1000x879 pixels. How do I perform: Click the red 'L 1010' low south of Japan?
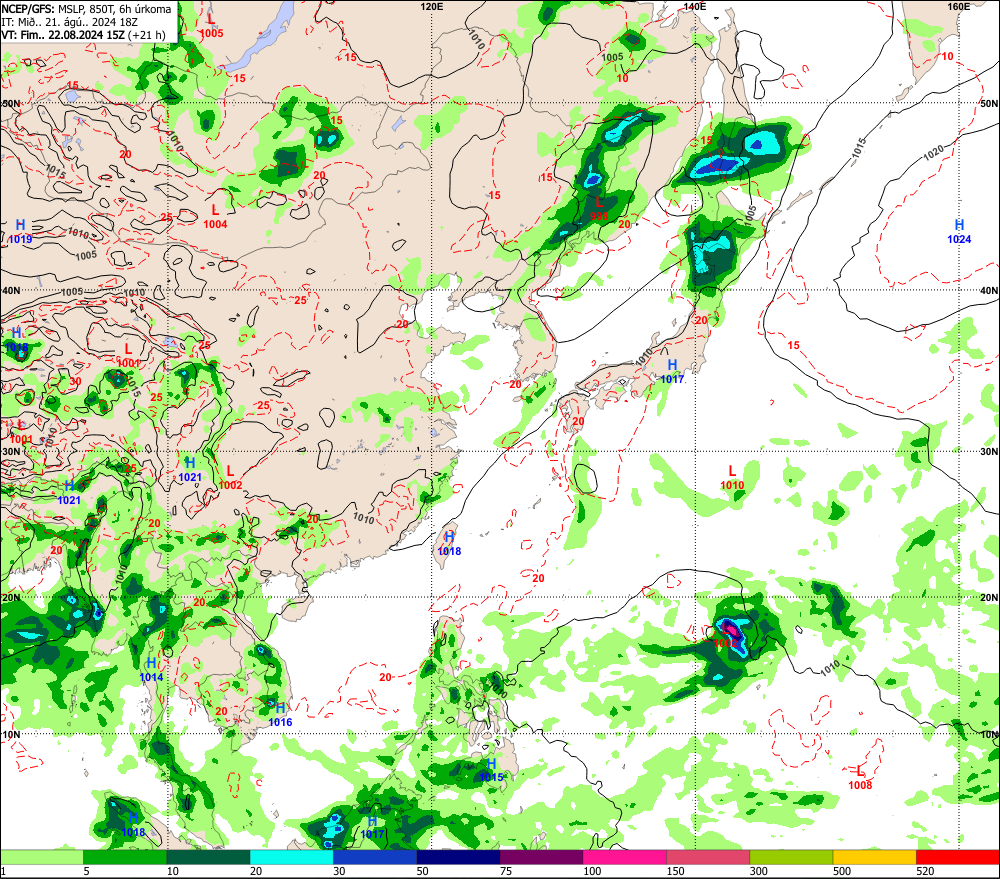(x=732, y=478)
